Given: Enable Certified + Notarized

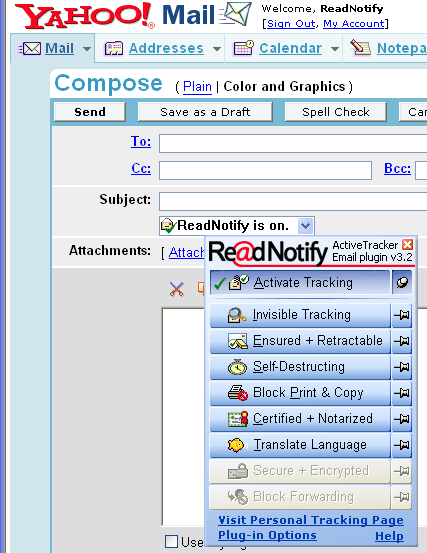Looking at the screenshot, I should pyautogui.click(x=300, y=419).
